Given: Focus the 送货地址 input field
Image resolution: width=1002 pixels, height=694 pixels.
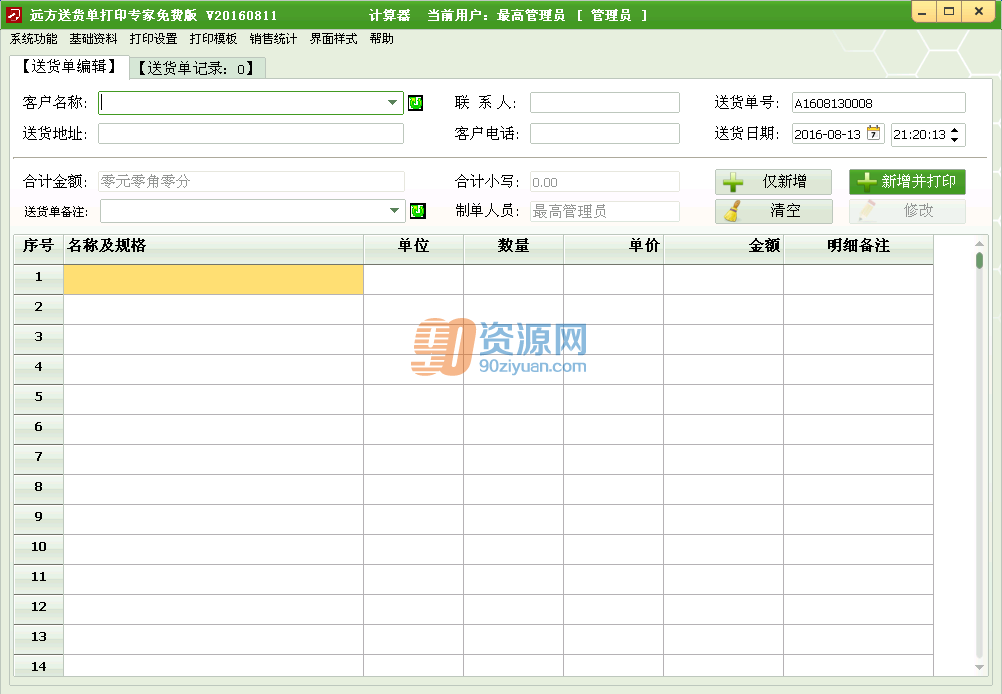Looking at the screenshot, I should [250, 134].
